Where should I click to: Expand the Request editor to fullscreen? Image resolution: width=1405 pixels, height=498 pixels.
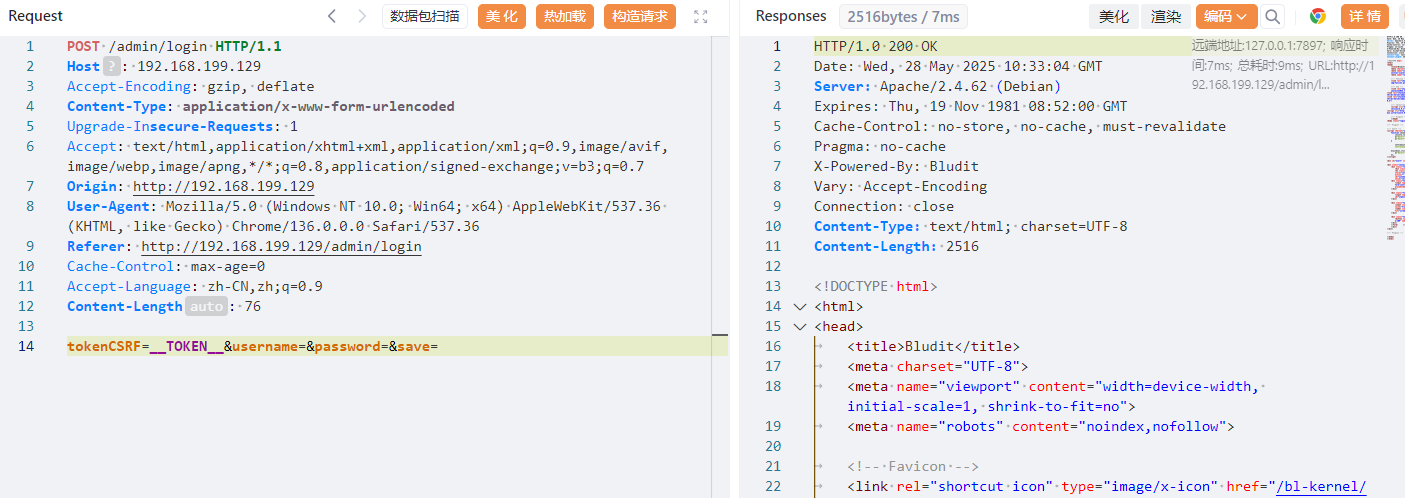click(700, 16)
